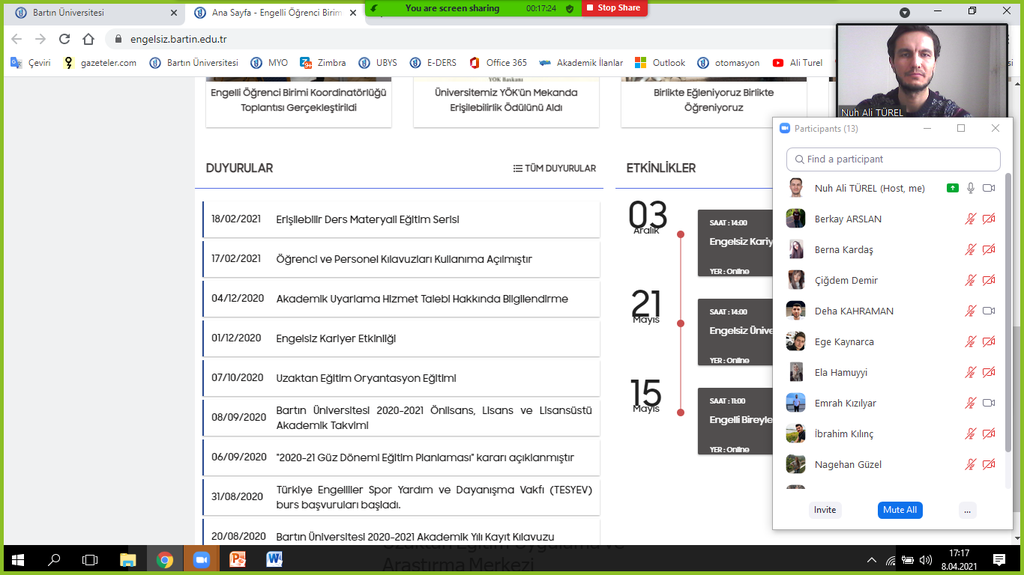Mute all participants with Mute All
The height and width of the screenshot is (575, 1024).
(899, 510)
